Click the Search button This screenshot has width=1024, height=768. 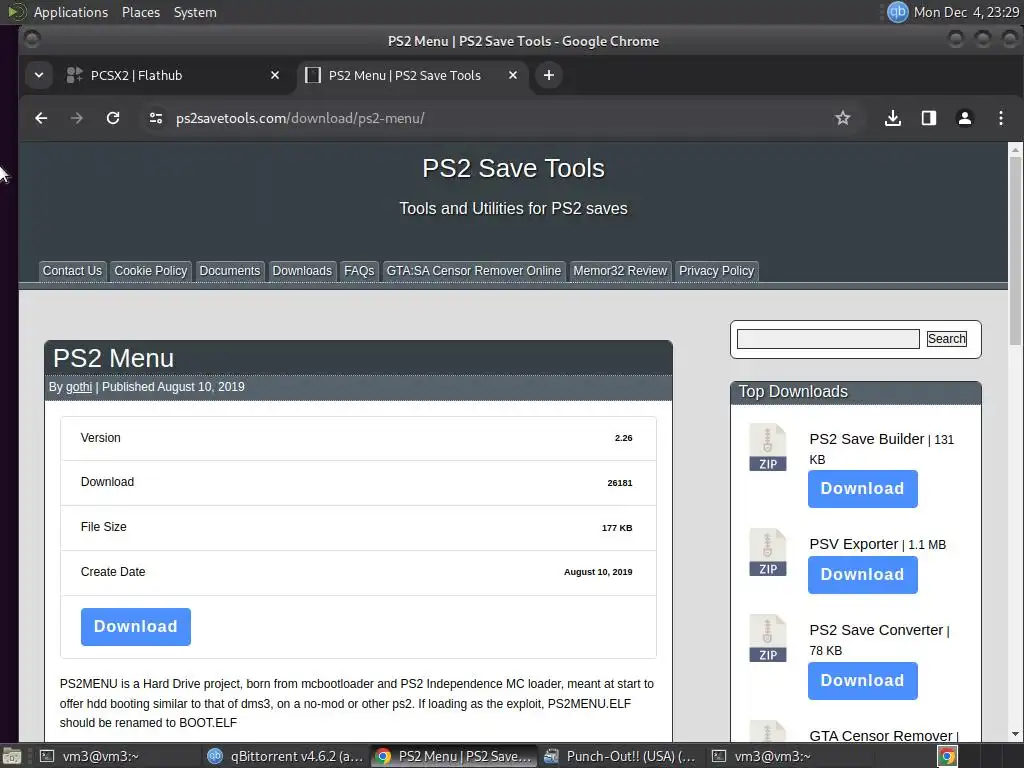946,339
